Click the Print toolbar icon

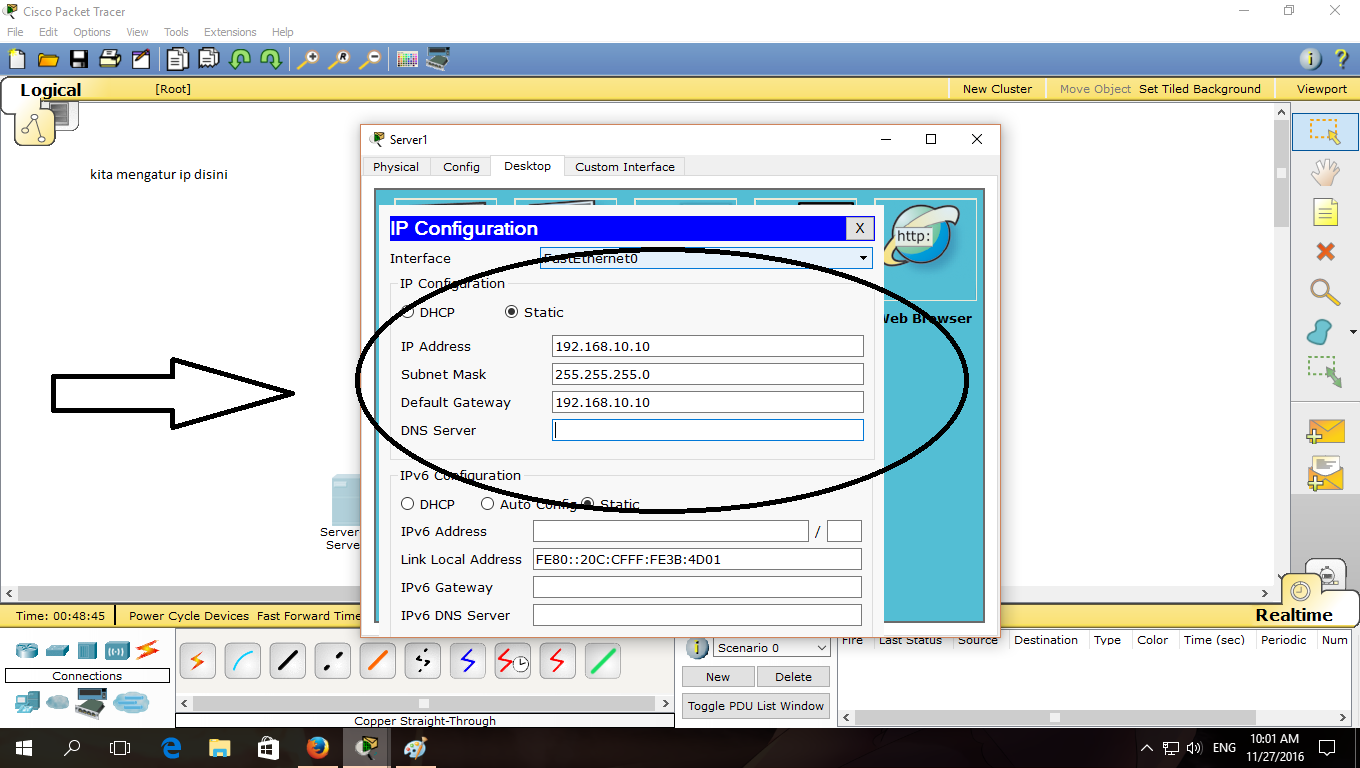click(x=109, y=59)
